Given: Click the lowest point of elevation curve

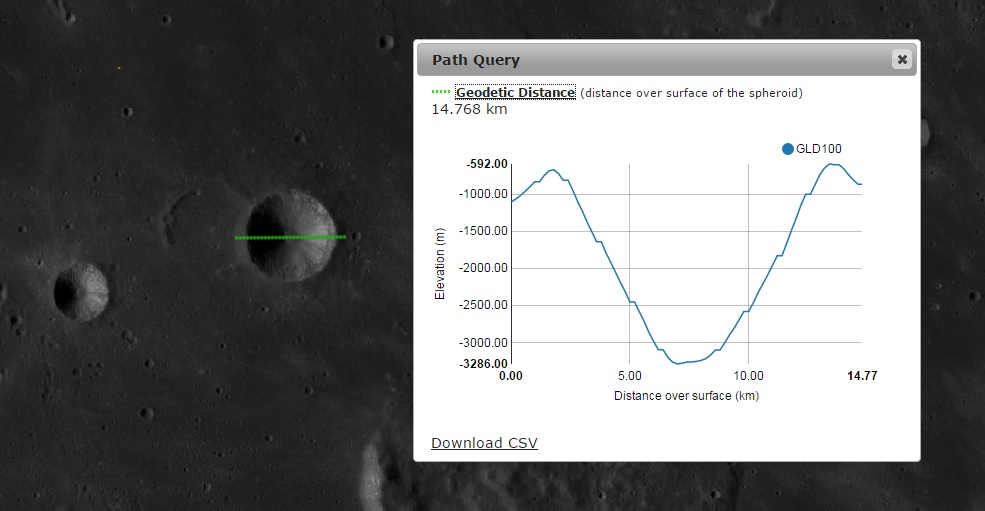Looking at the screenshot, I should pos(679,363).
